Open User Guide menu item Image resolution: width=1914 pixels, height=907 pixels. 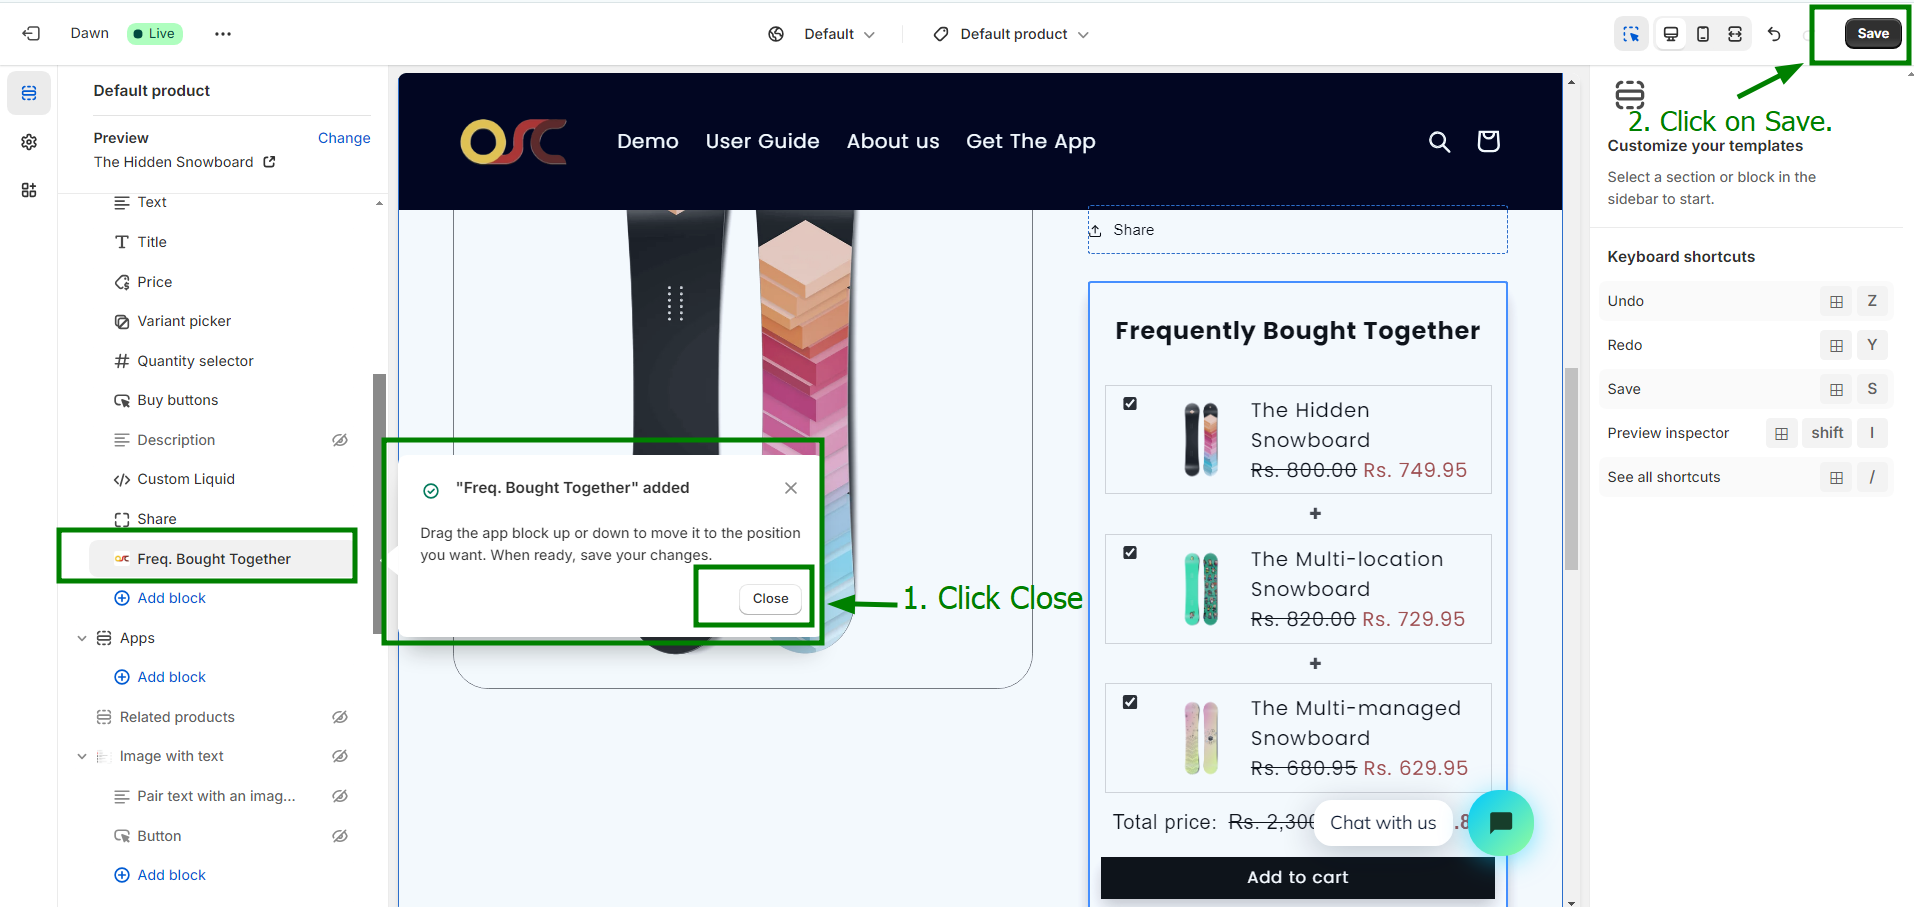point(762,141)
